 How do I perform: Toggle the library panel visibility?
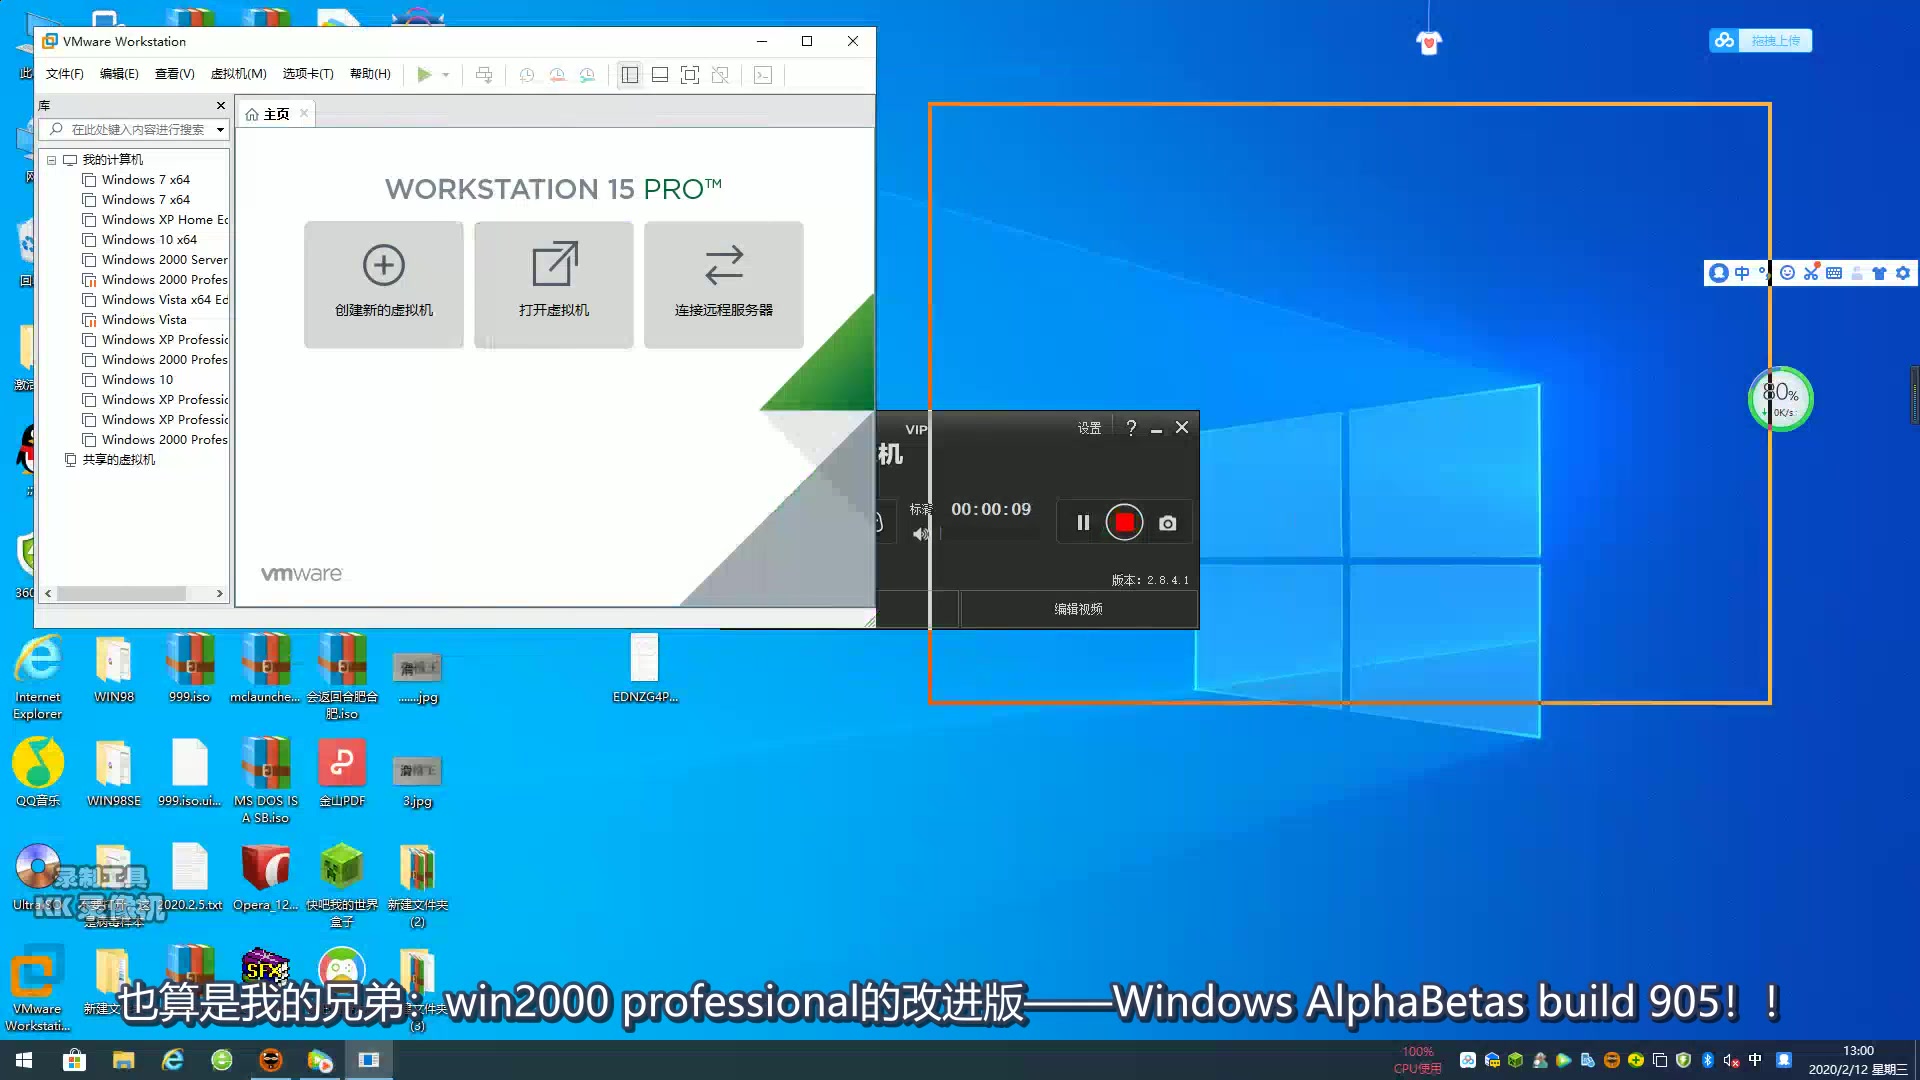[x=630, y=74]
